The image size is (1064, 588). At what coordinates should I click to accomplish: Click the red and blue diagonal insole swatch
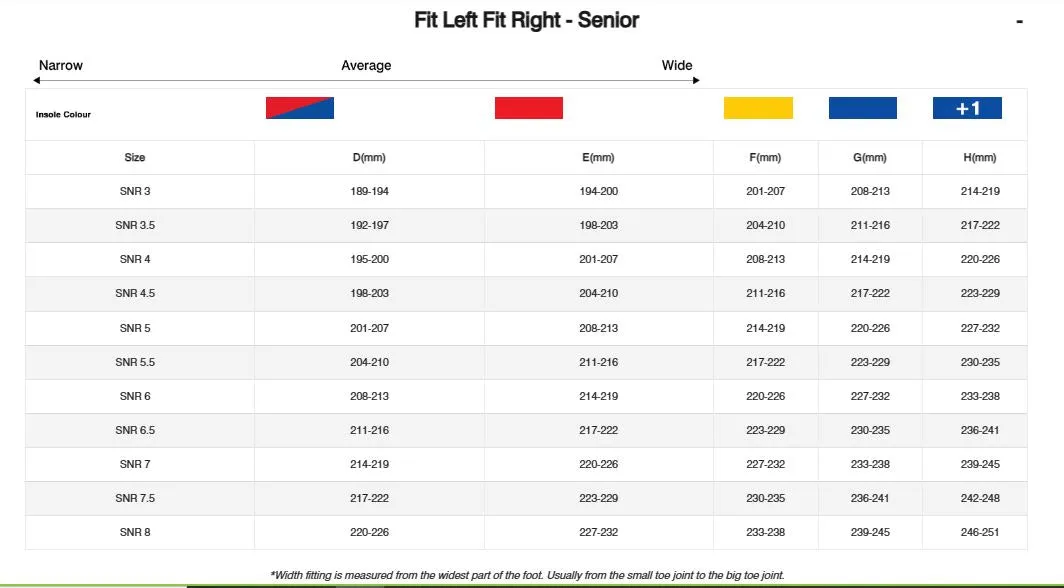300,108
